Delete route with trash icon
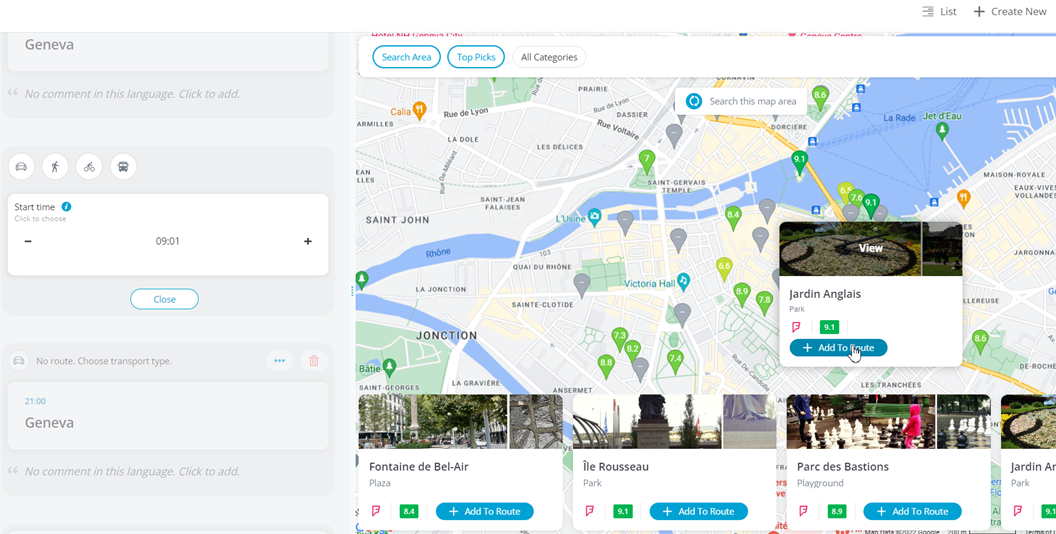The width and height of the screenshot is (1056, 534). (314, 361)
